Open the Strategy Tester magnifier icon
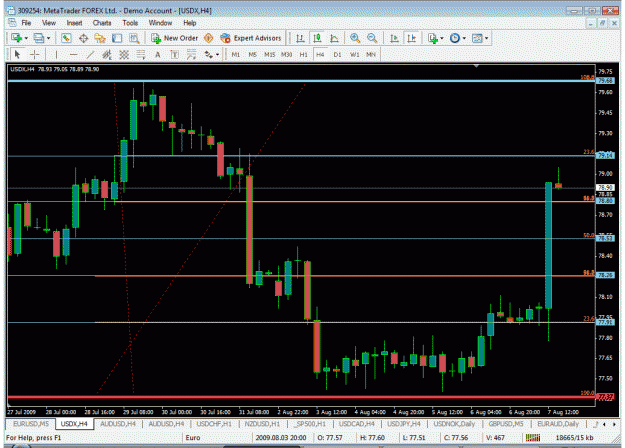Screen dimensions: 625x448 tap(134, 38)
